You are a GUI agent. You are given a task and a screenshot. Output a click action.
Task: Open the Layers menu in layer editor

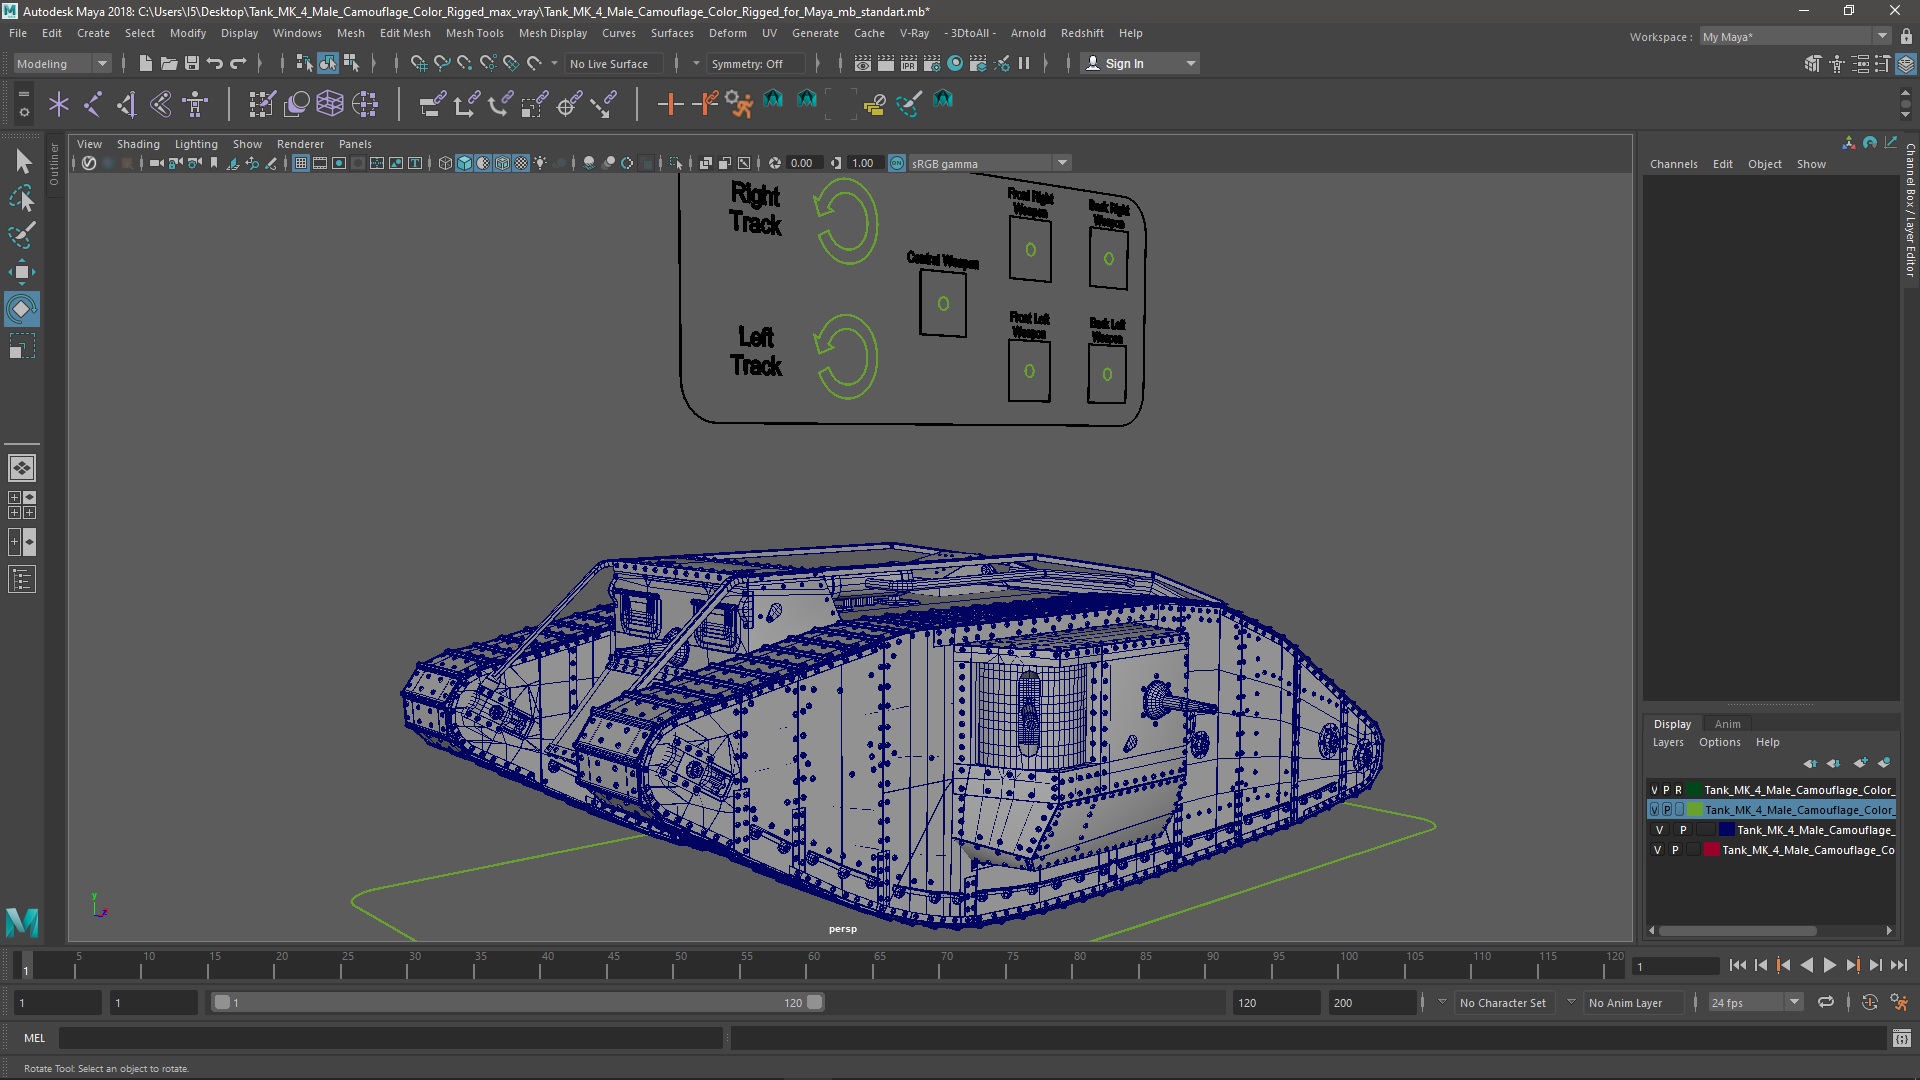(x=1667, y=742)
